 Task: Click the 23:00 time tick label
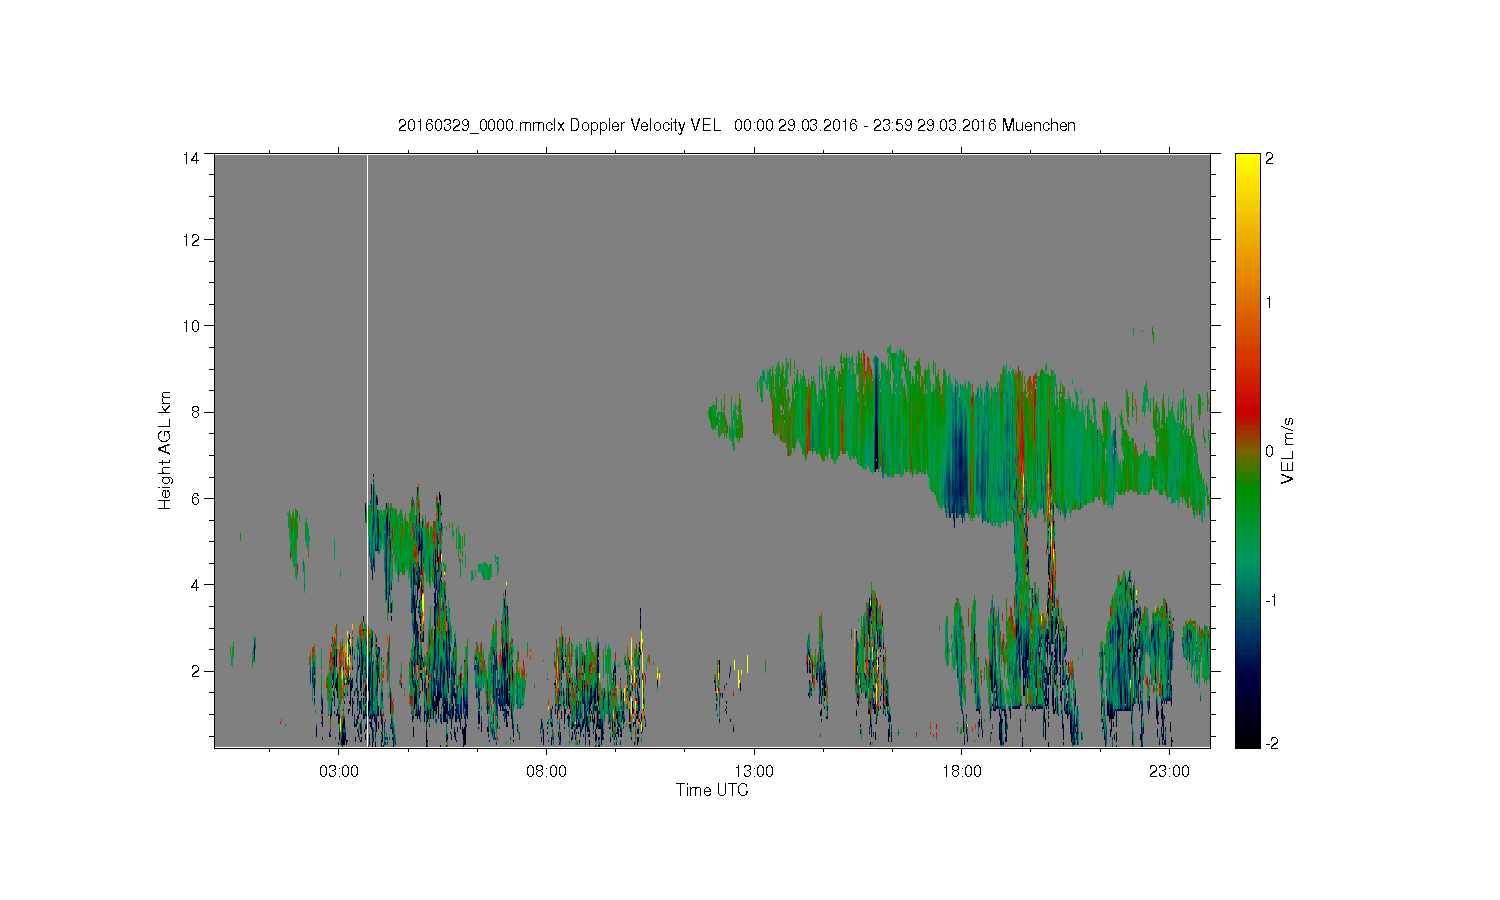click(x=1169, y=771)
